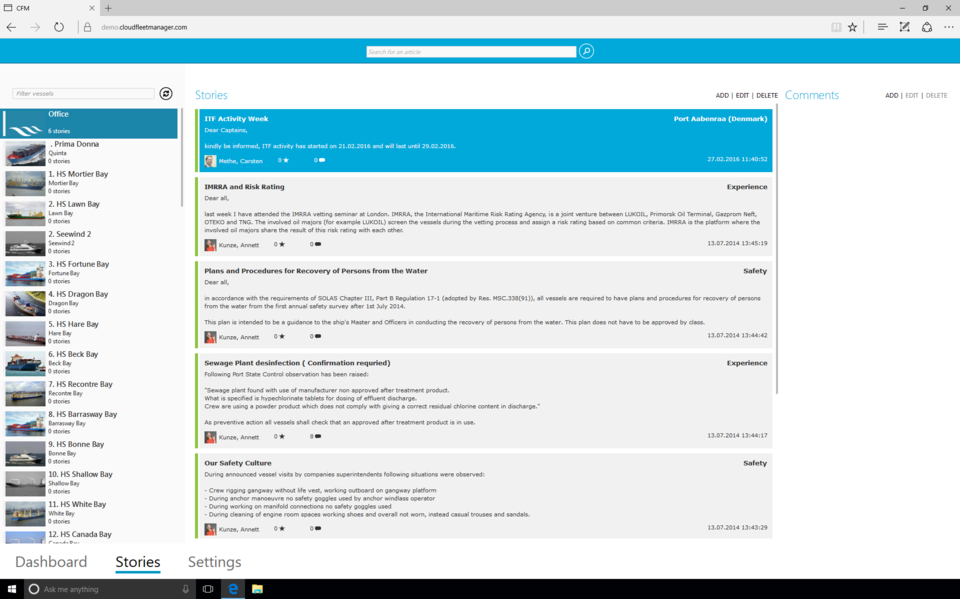The image size is (960, 599).
Task: Focus the article search box
Action: click(471, 52)
